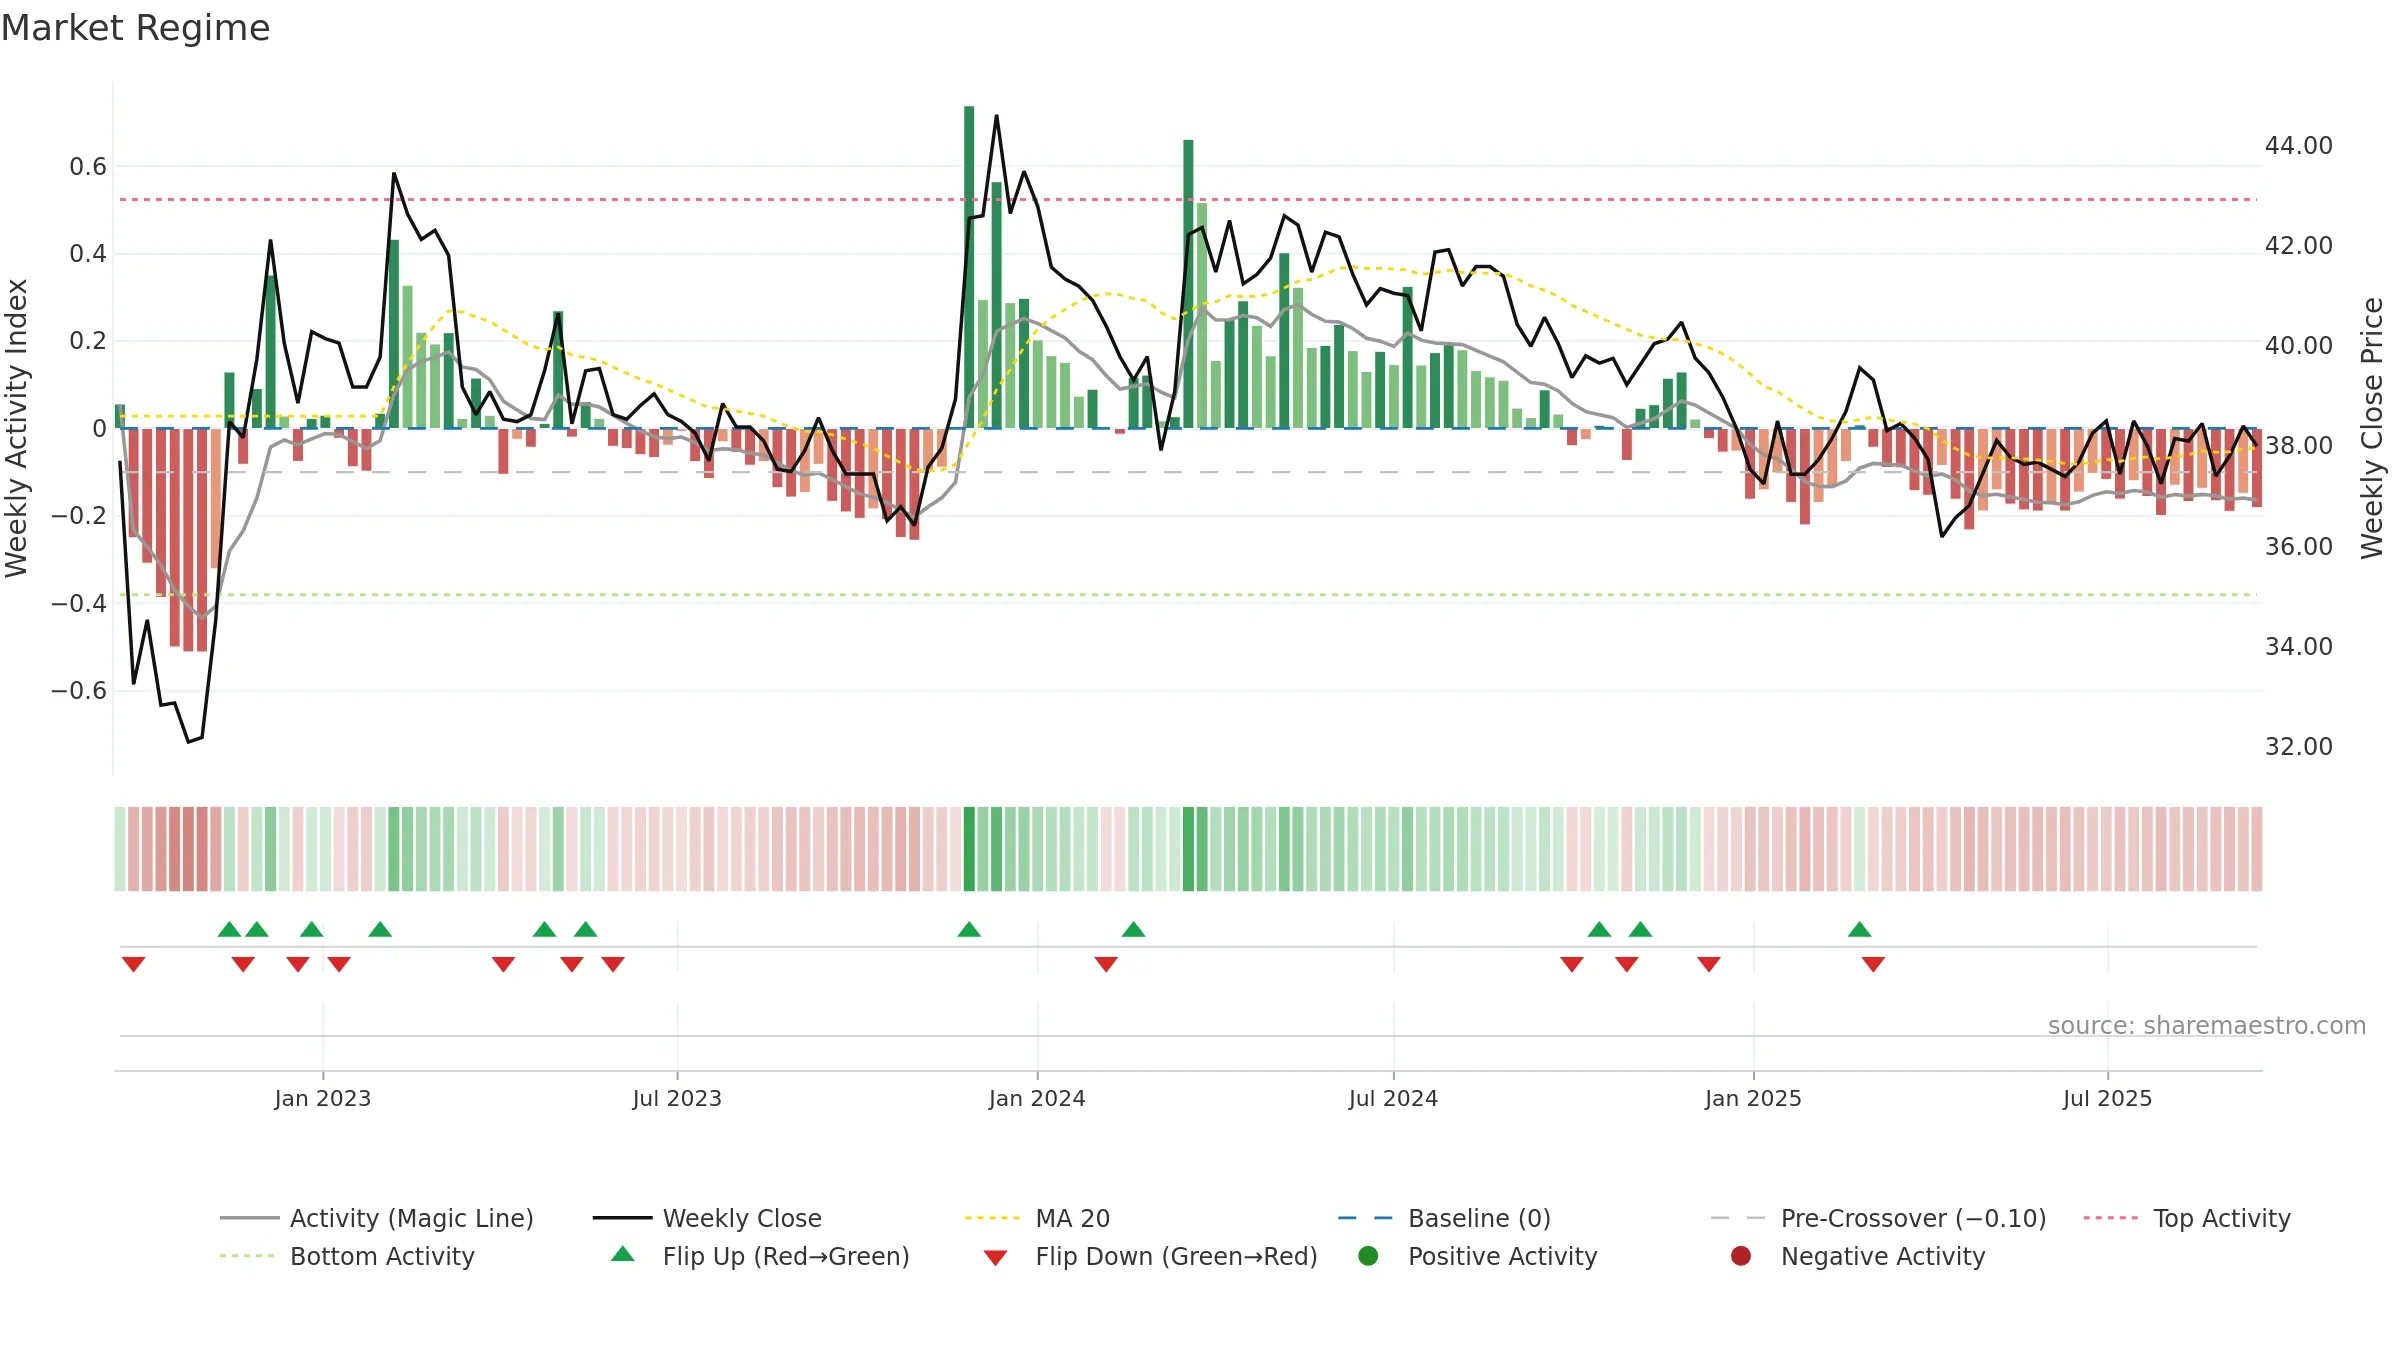This screenshot has height=1350, width=2400.
Task: Click the Flip Up (Red→Green) legend label
Action: pos(786,1256)
